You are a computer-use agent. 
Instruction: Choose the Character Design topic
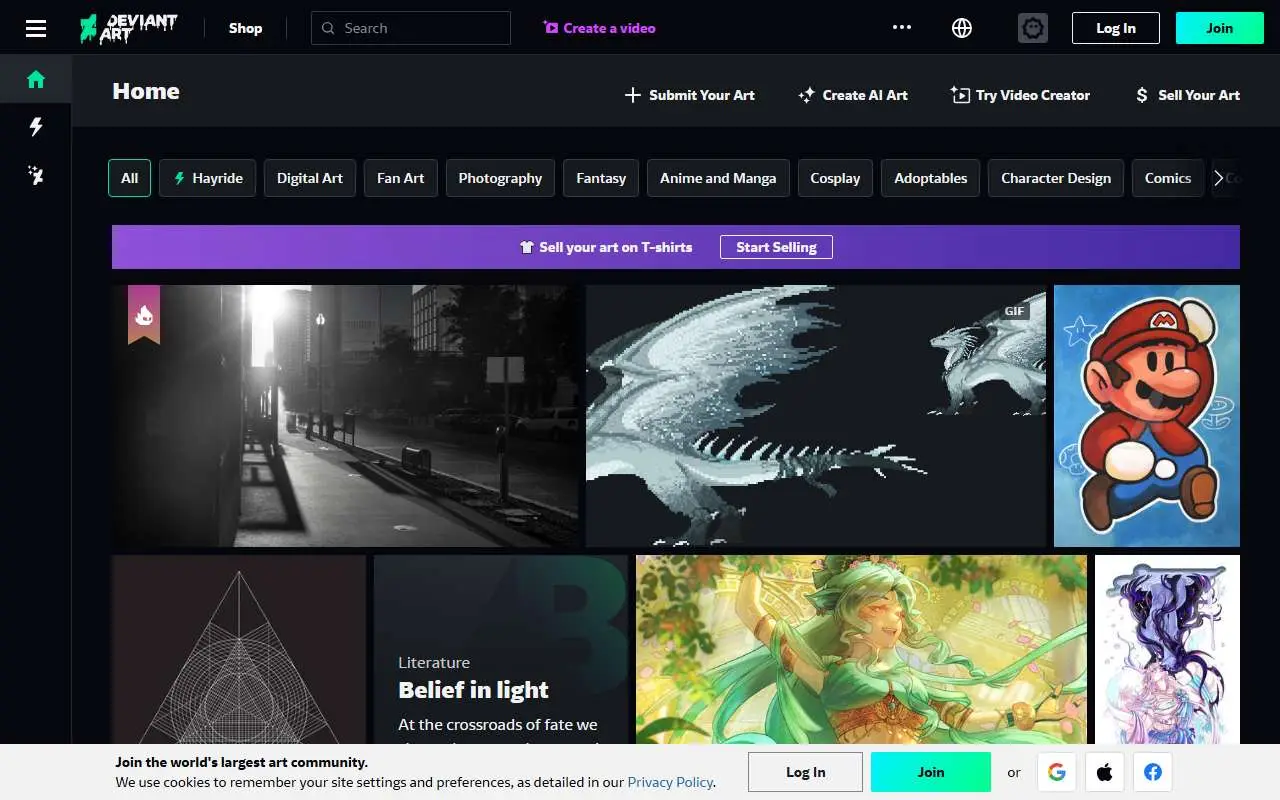click(1056, 178)
